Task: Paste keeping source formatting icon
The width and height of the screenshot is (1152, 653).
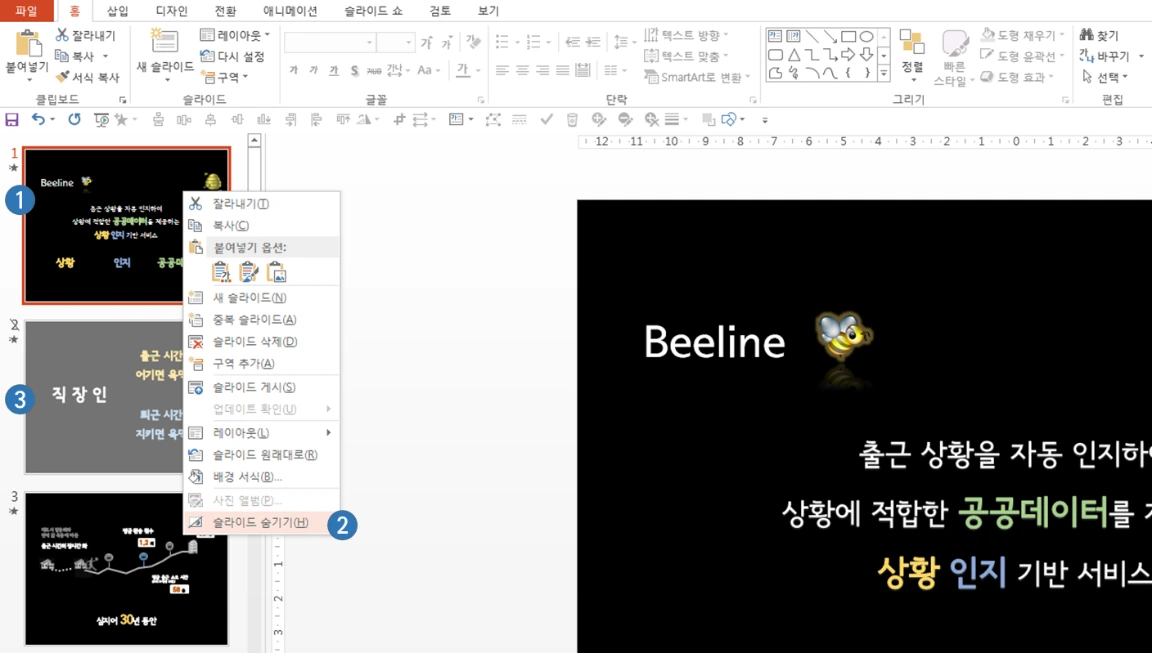Action: pyautogui.click(x=248, y=273)
